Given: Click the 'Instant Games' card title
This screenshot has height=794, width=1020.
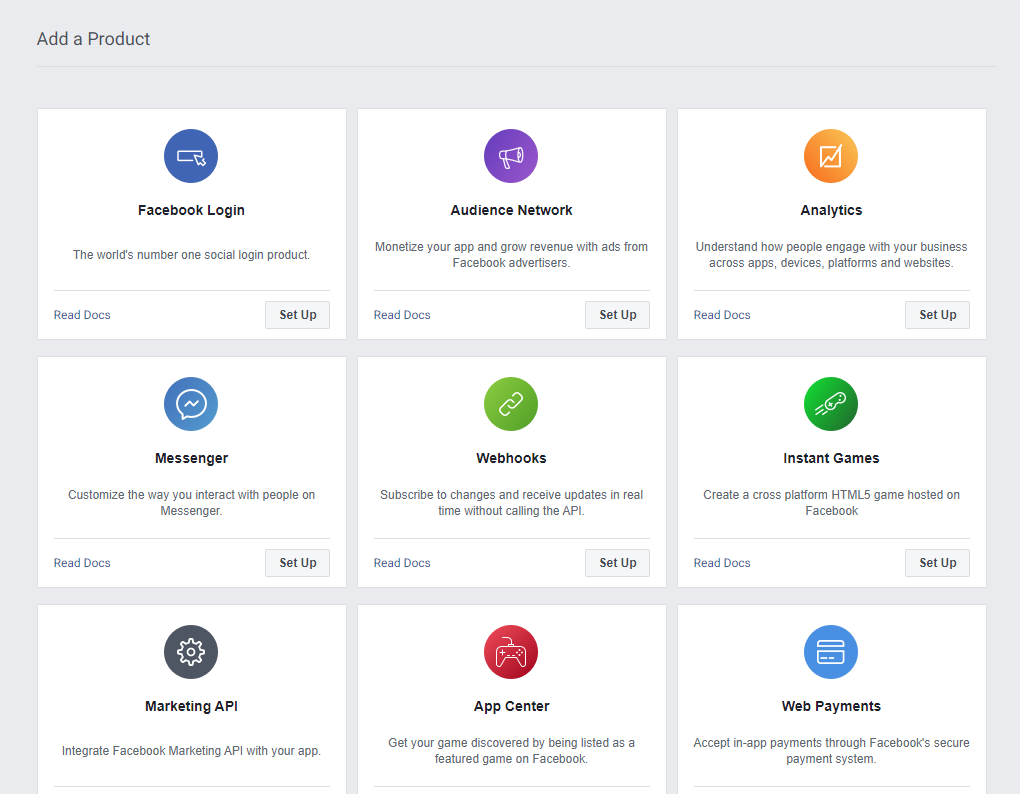Looking at the screenshot, I should (x=831, y=458).
